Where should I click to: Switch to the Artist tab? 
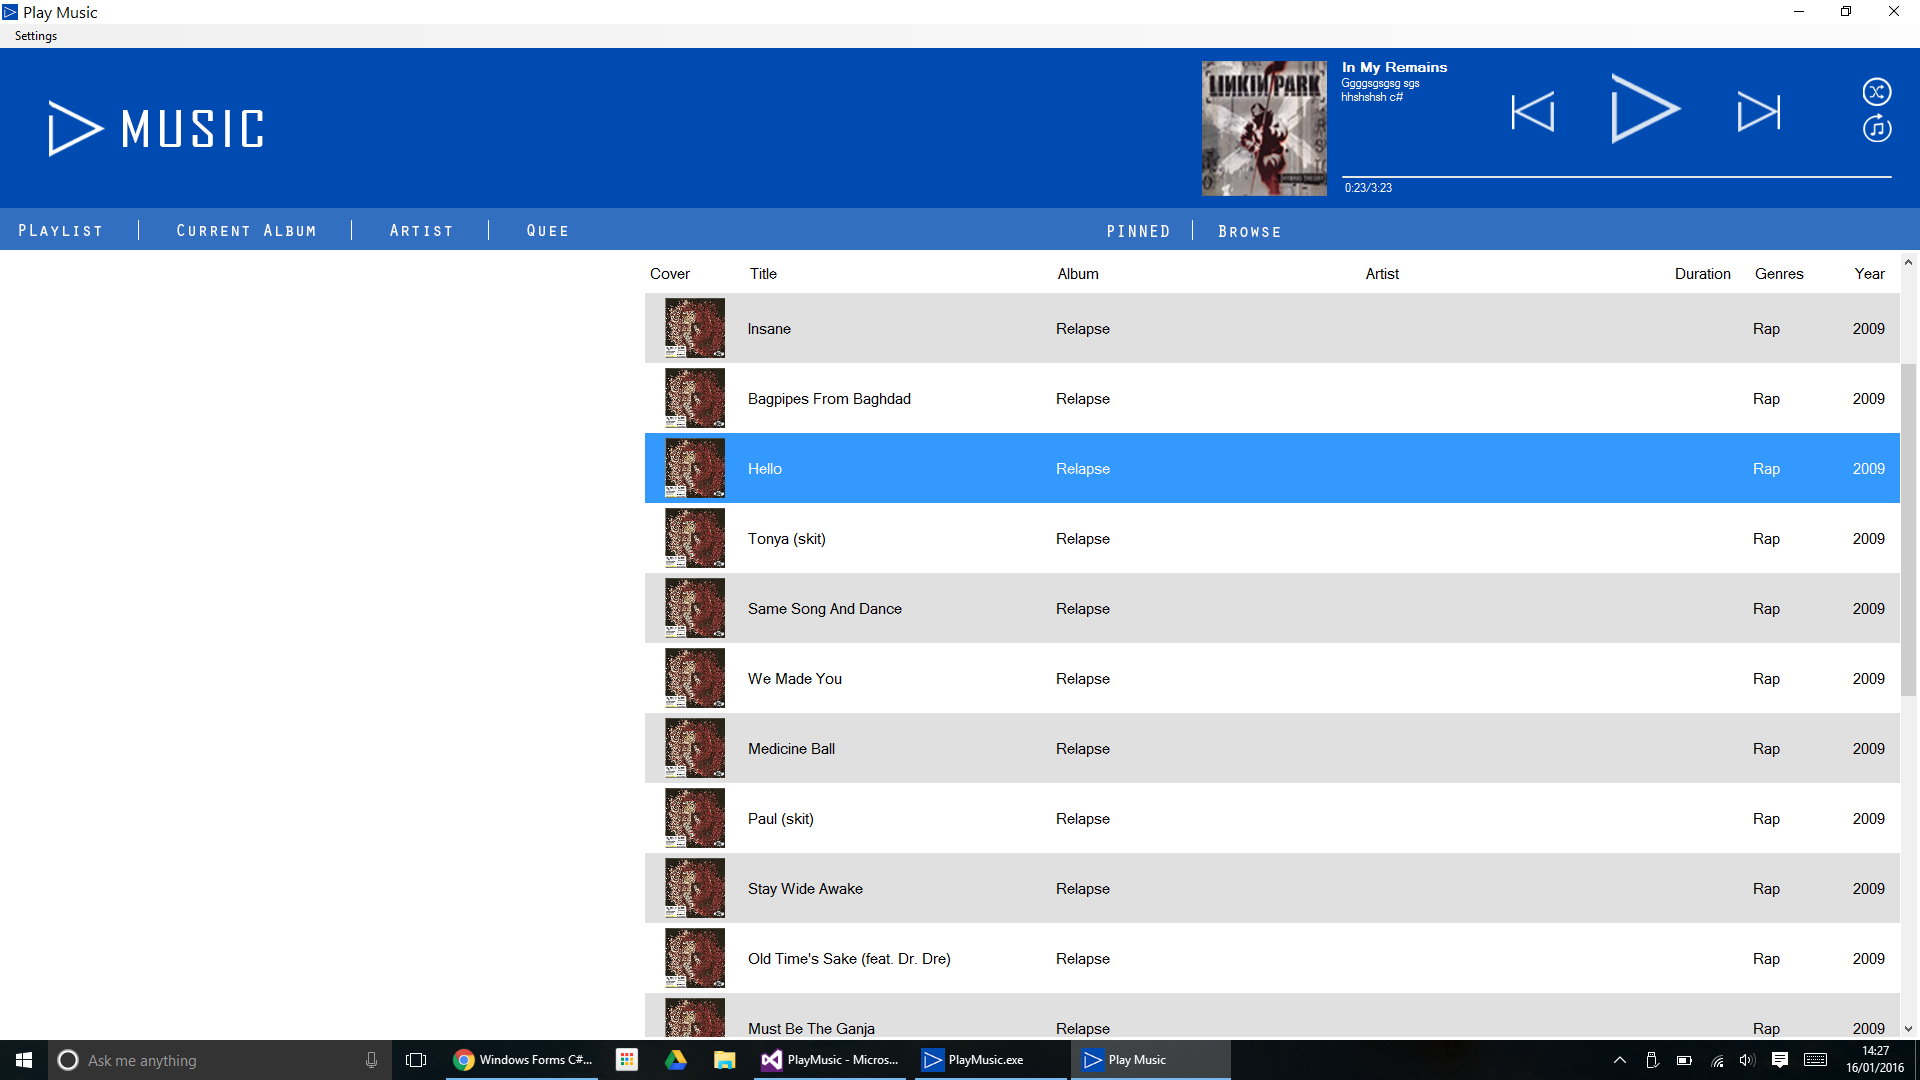(421, 231)
